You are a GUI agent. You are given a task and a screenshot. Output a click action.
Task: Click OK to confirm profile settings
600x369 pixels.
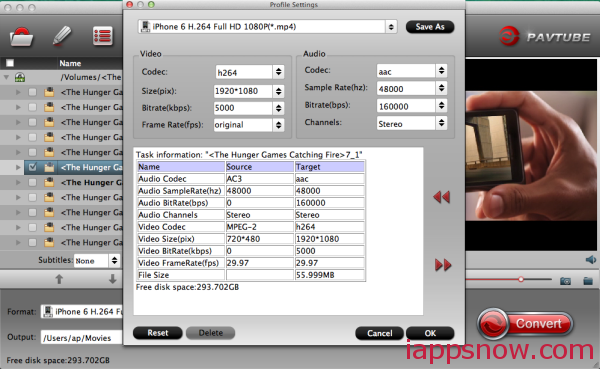tap(430, 333)
